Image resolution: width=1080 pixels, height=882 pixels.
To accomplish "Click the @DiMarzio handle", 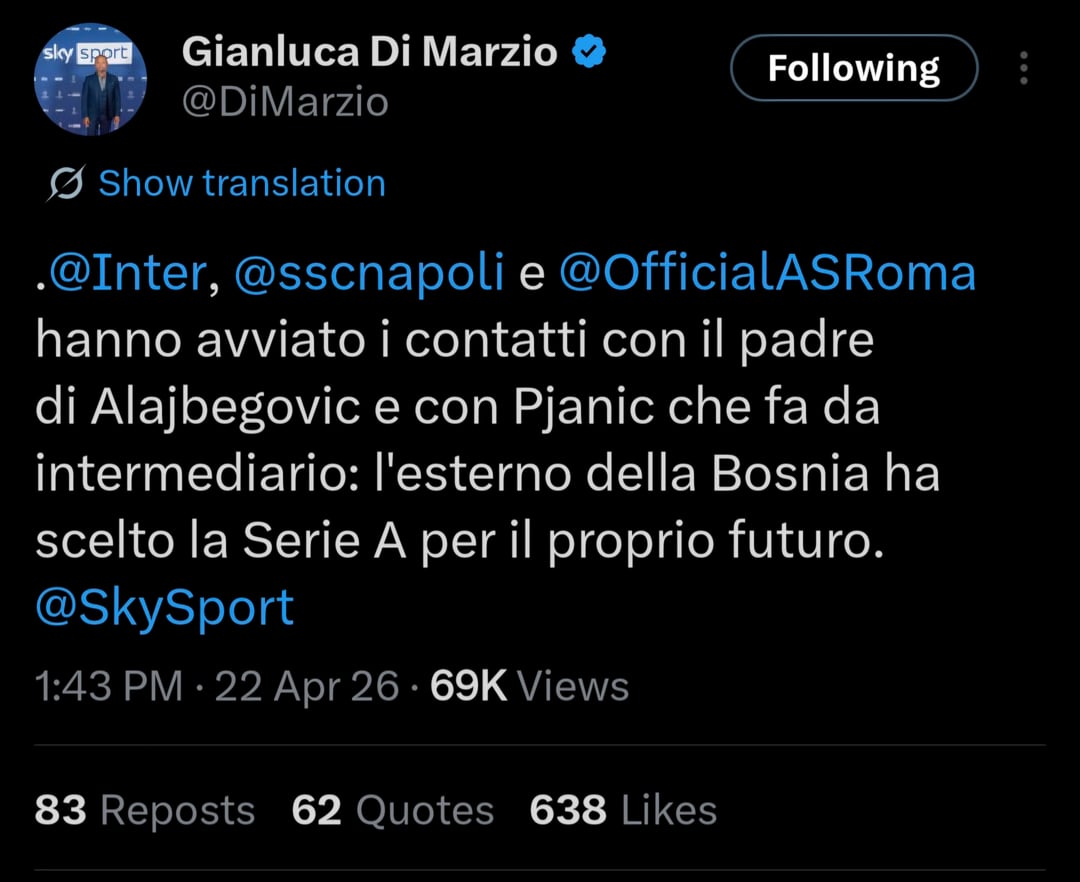I will pyautogui.click(x=285, y=102).
